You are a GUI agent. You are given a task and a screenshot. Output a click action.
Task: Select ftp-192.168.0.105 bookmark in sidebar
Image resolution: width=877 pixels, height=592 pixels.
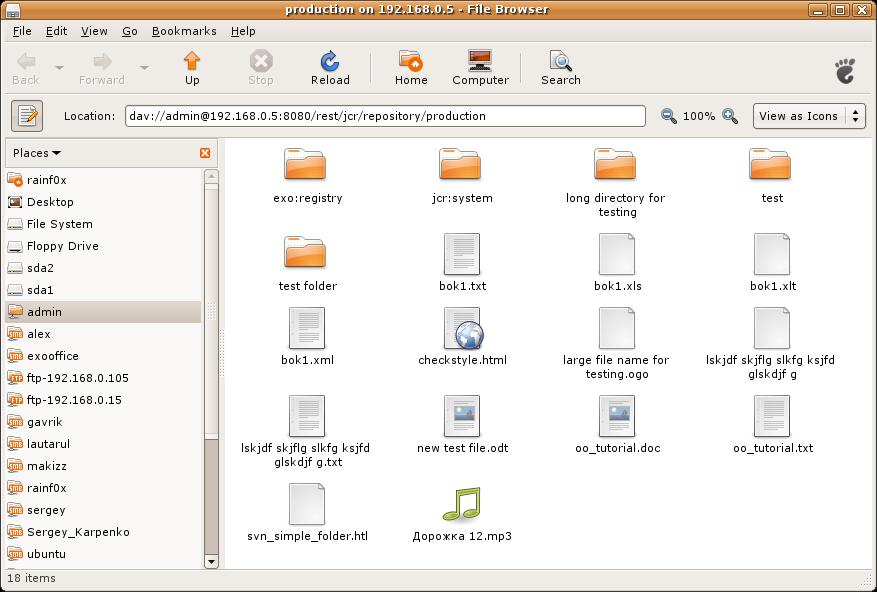coord(77,378)
